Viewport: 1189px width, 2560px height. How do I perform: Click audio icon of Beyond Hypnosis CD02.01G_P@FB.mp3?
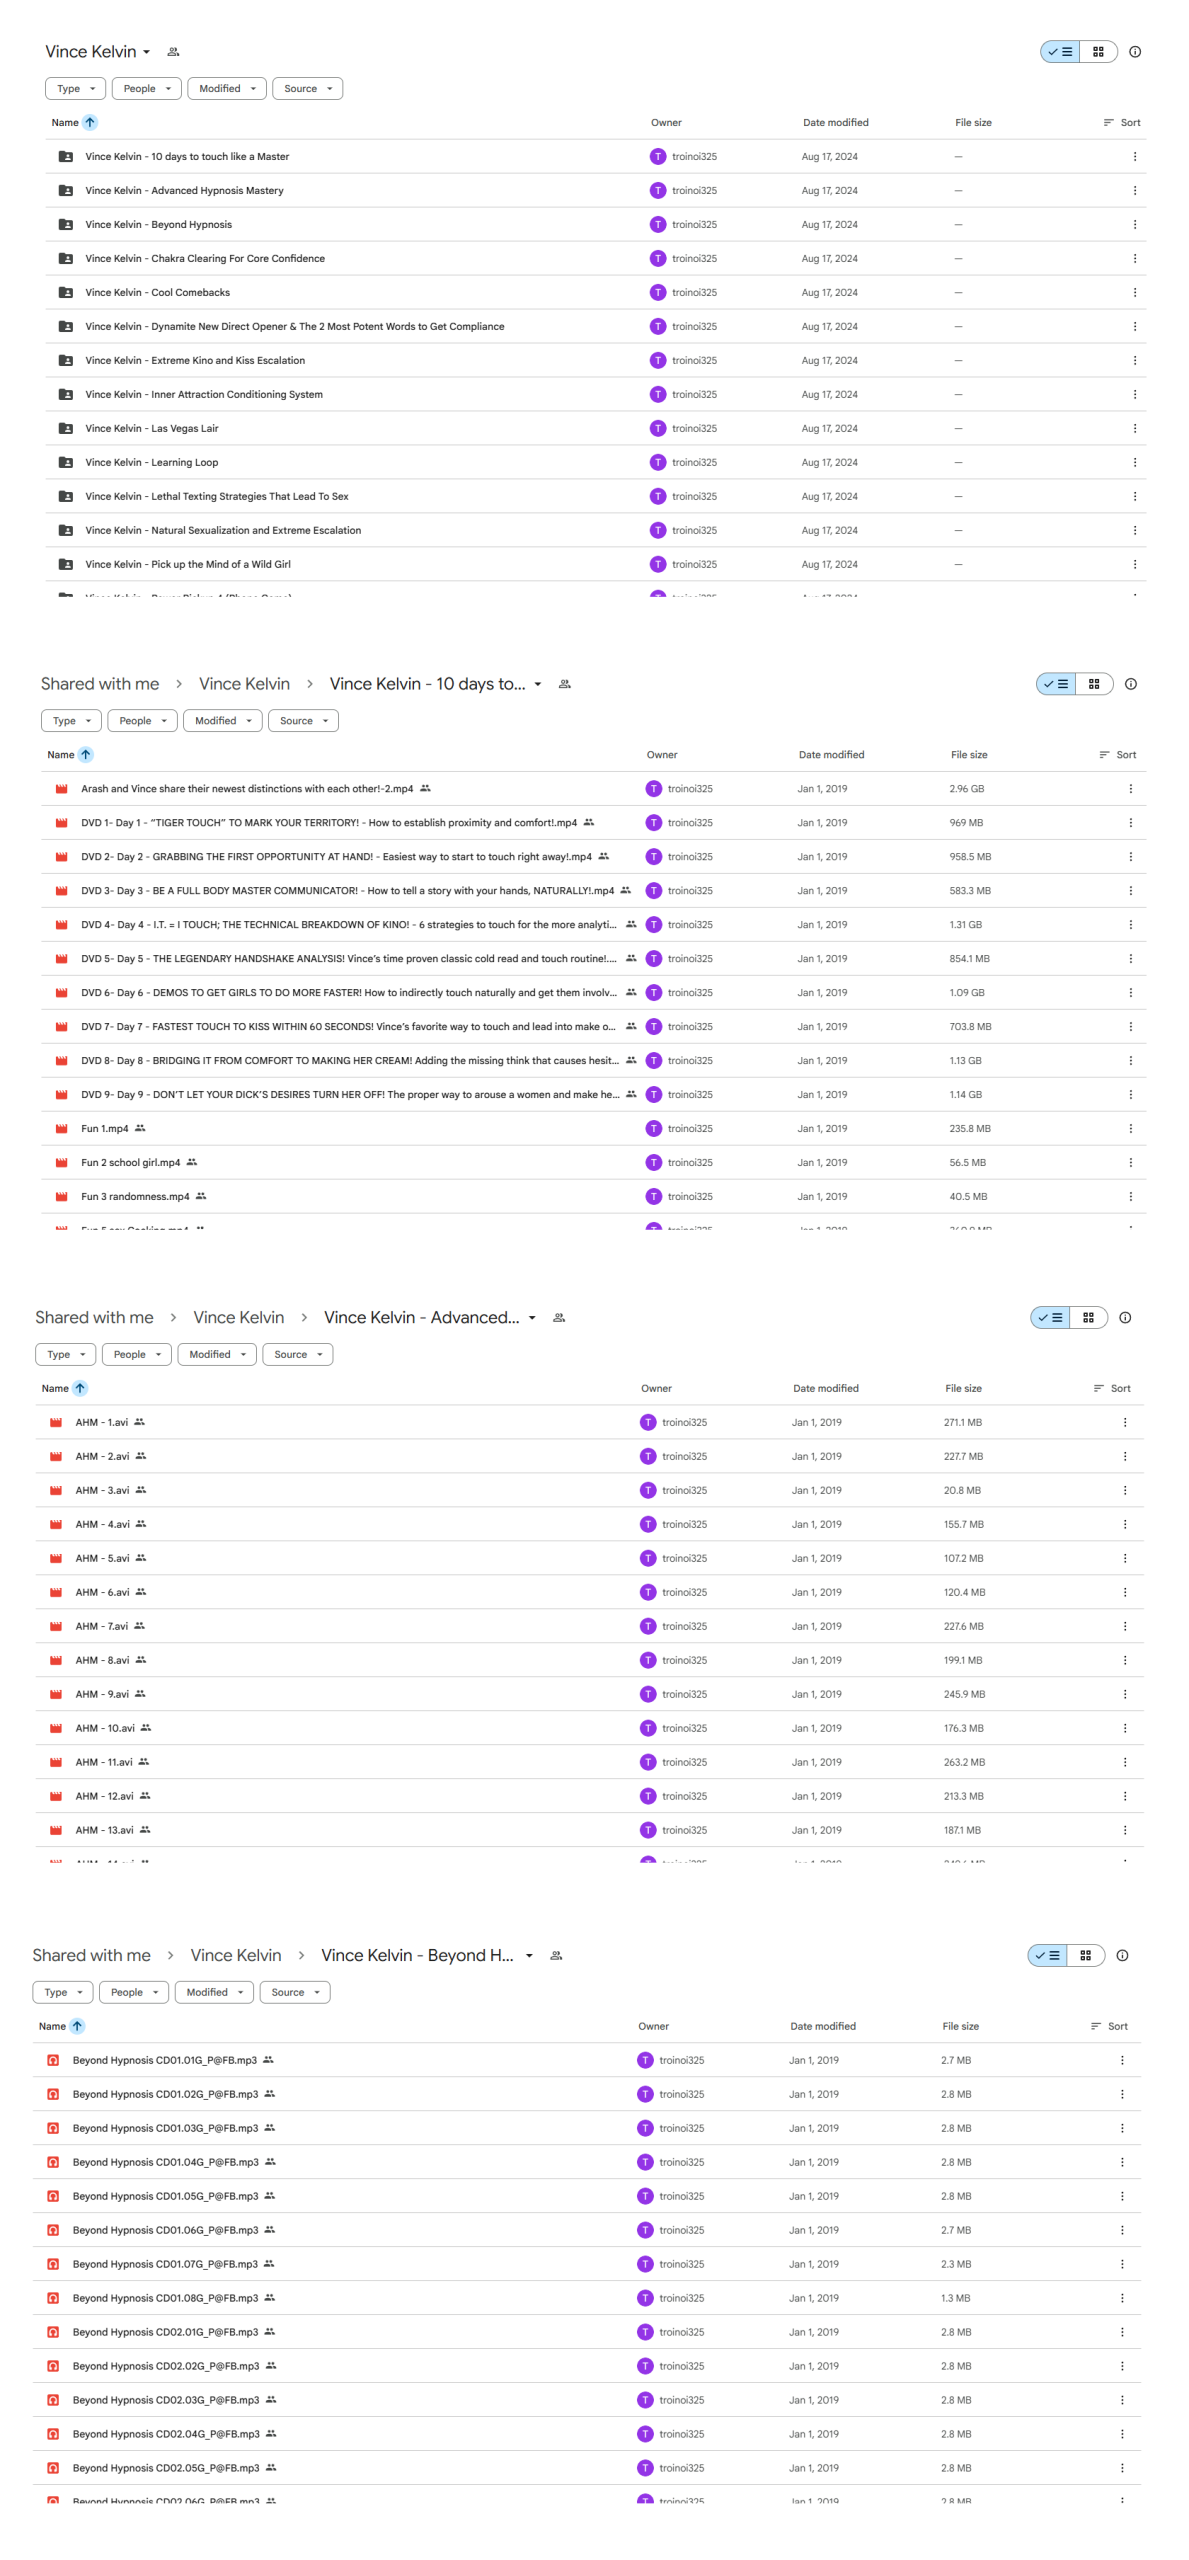click(53, 2332)
